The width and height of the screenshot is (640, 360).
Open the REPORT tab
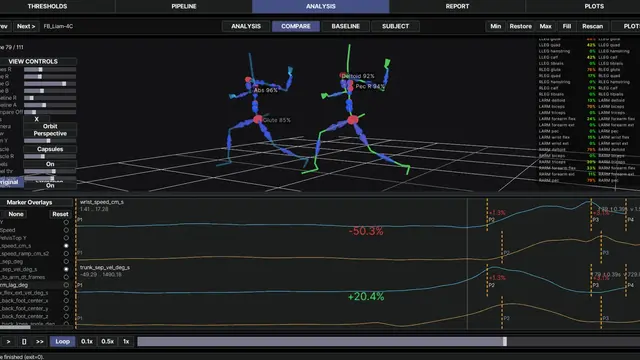click(457, 6)
